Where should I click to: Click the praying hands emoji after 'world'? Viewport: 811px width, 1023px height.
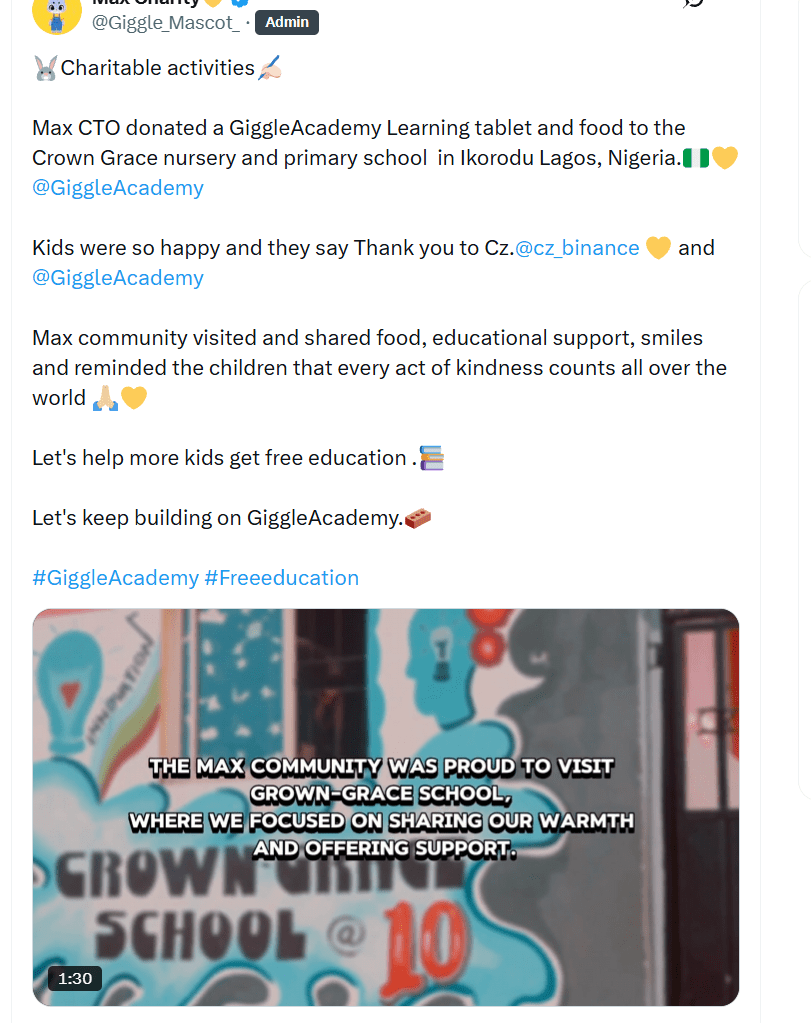coord(106,398)
